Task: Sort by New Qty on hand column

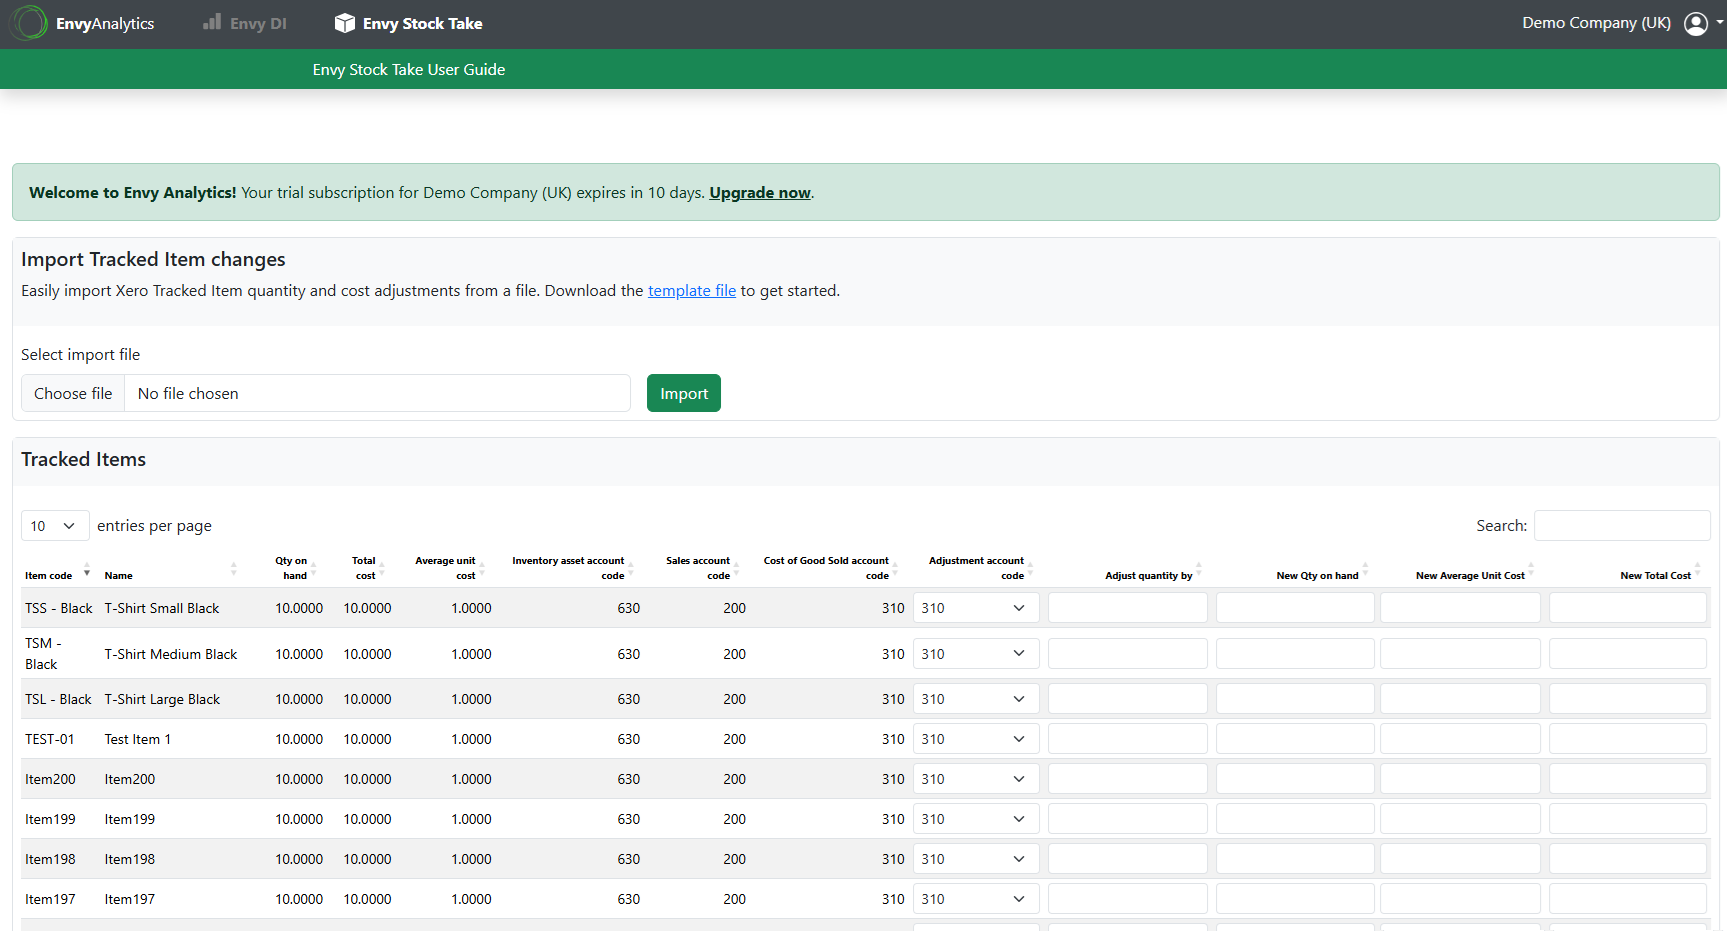Action: [1365, 569]
